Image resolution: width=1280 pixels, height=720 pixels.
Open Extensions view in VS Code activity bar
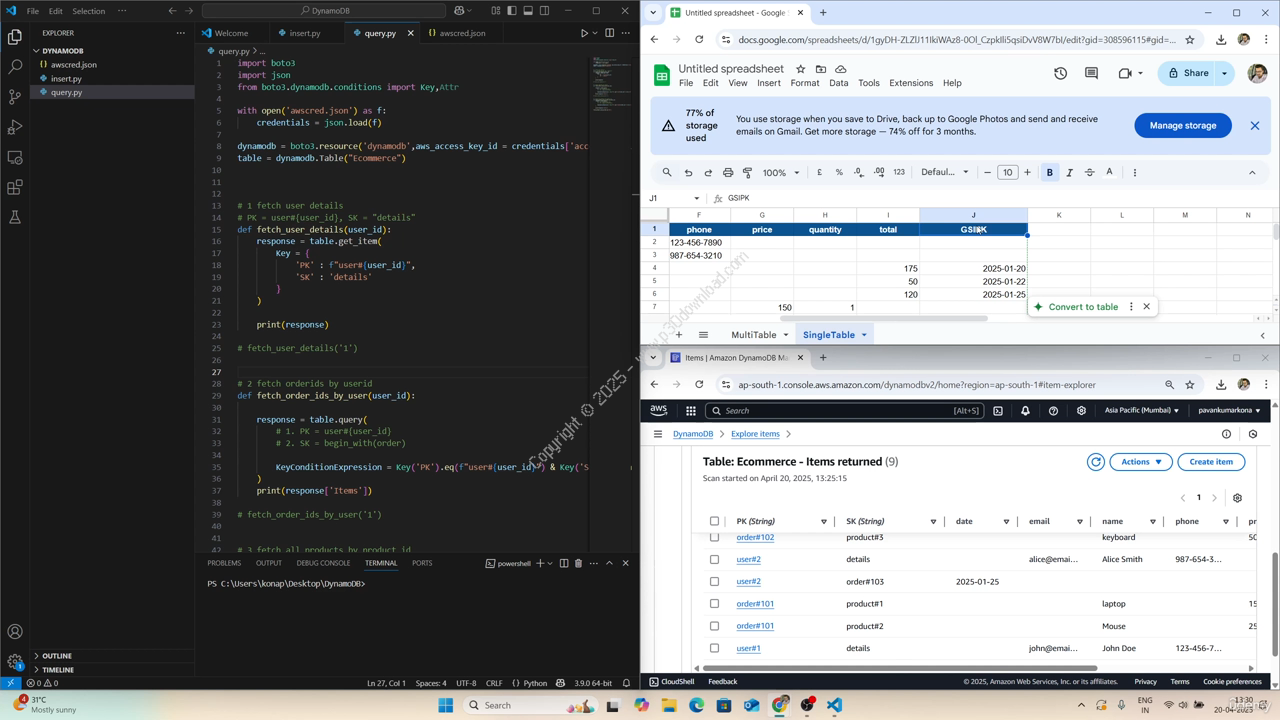(15, 187)
